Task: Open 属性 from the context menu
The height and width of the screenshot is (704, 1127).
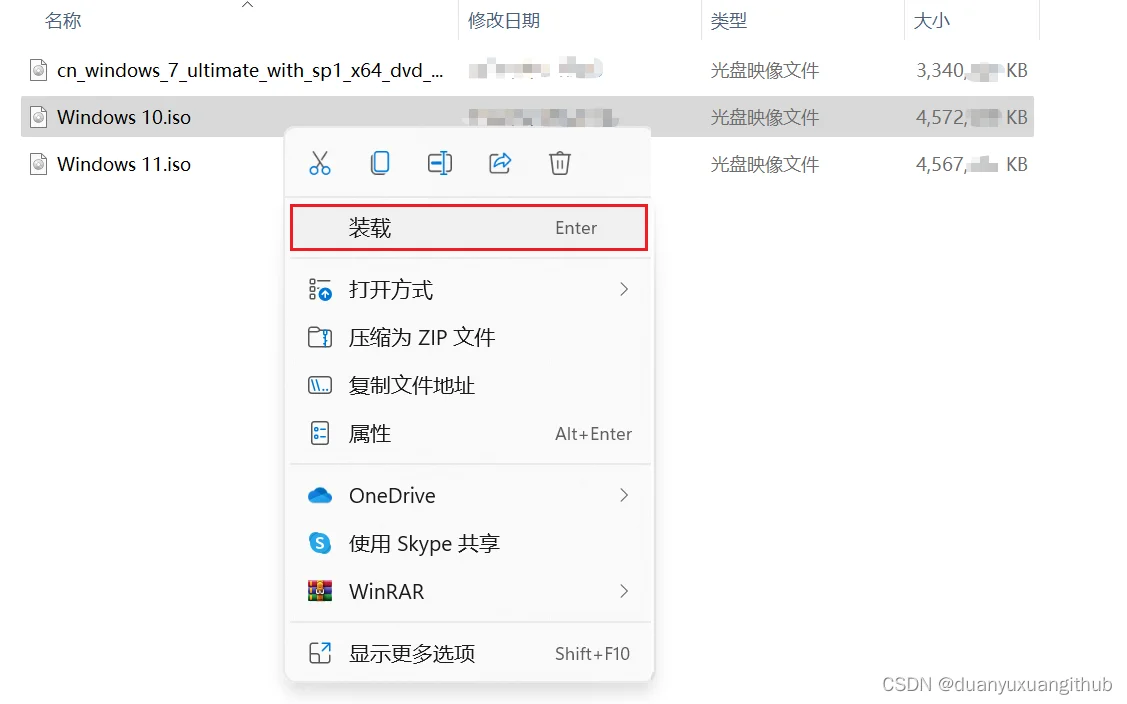Action: pos(469,434)
